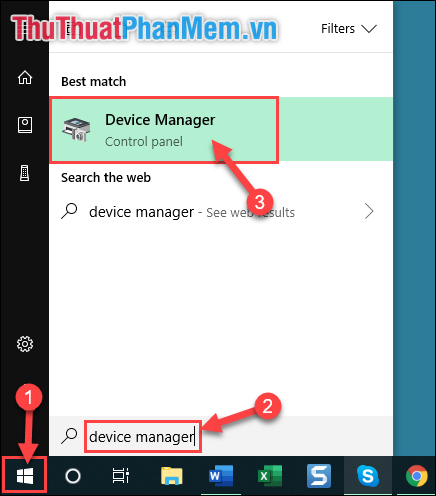Open the Device Manager best match result
Image resolution: width=436 pixels, height=496 pixels.
[221, 129]
